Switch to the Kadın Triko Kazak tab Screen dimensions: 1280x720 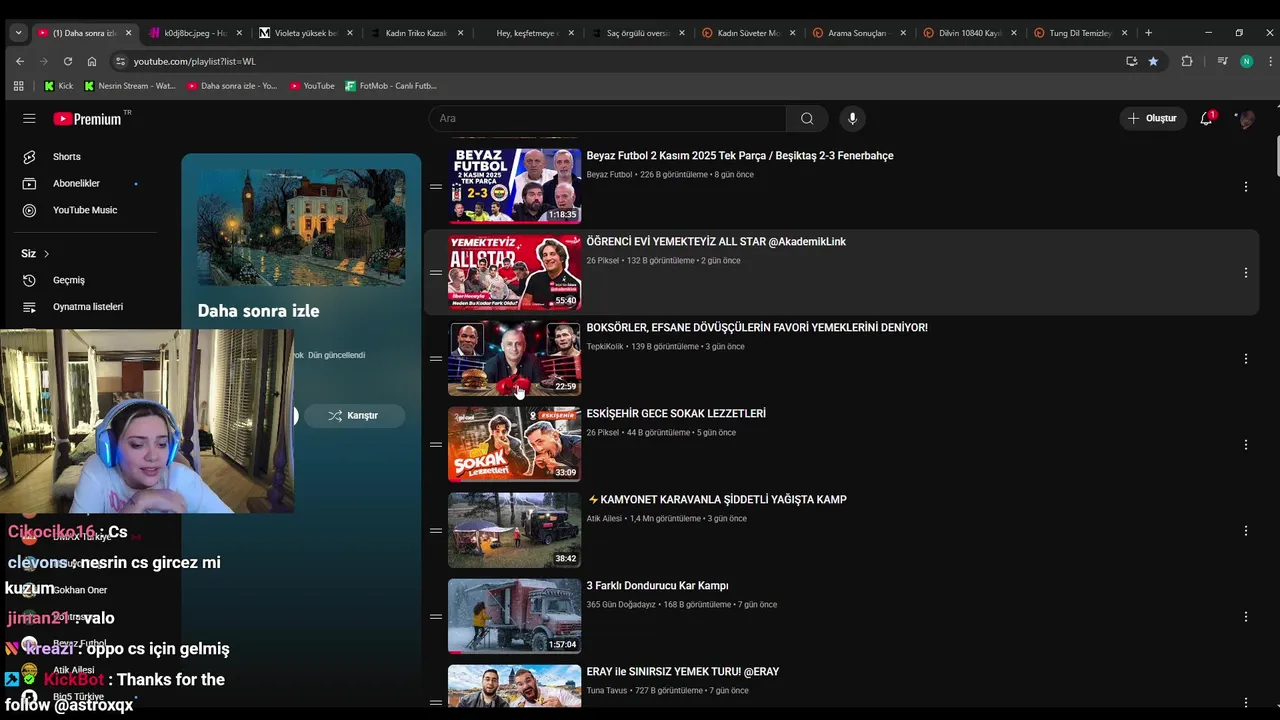(x=416, y=33)
